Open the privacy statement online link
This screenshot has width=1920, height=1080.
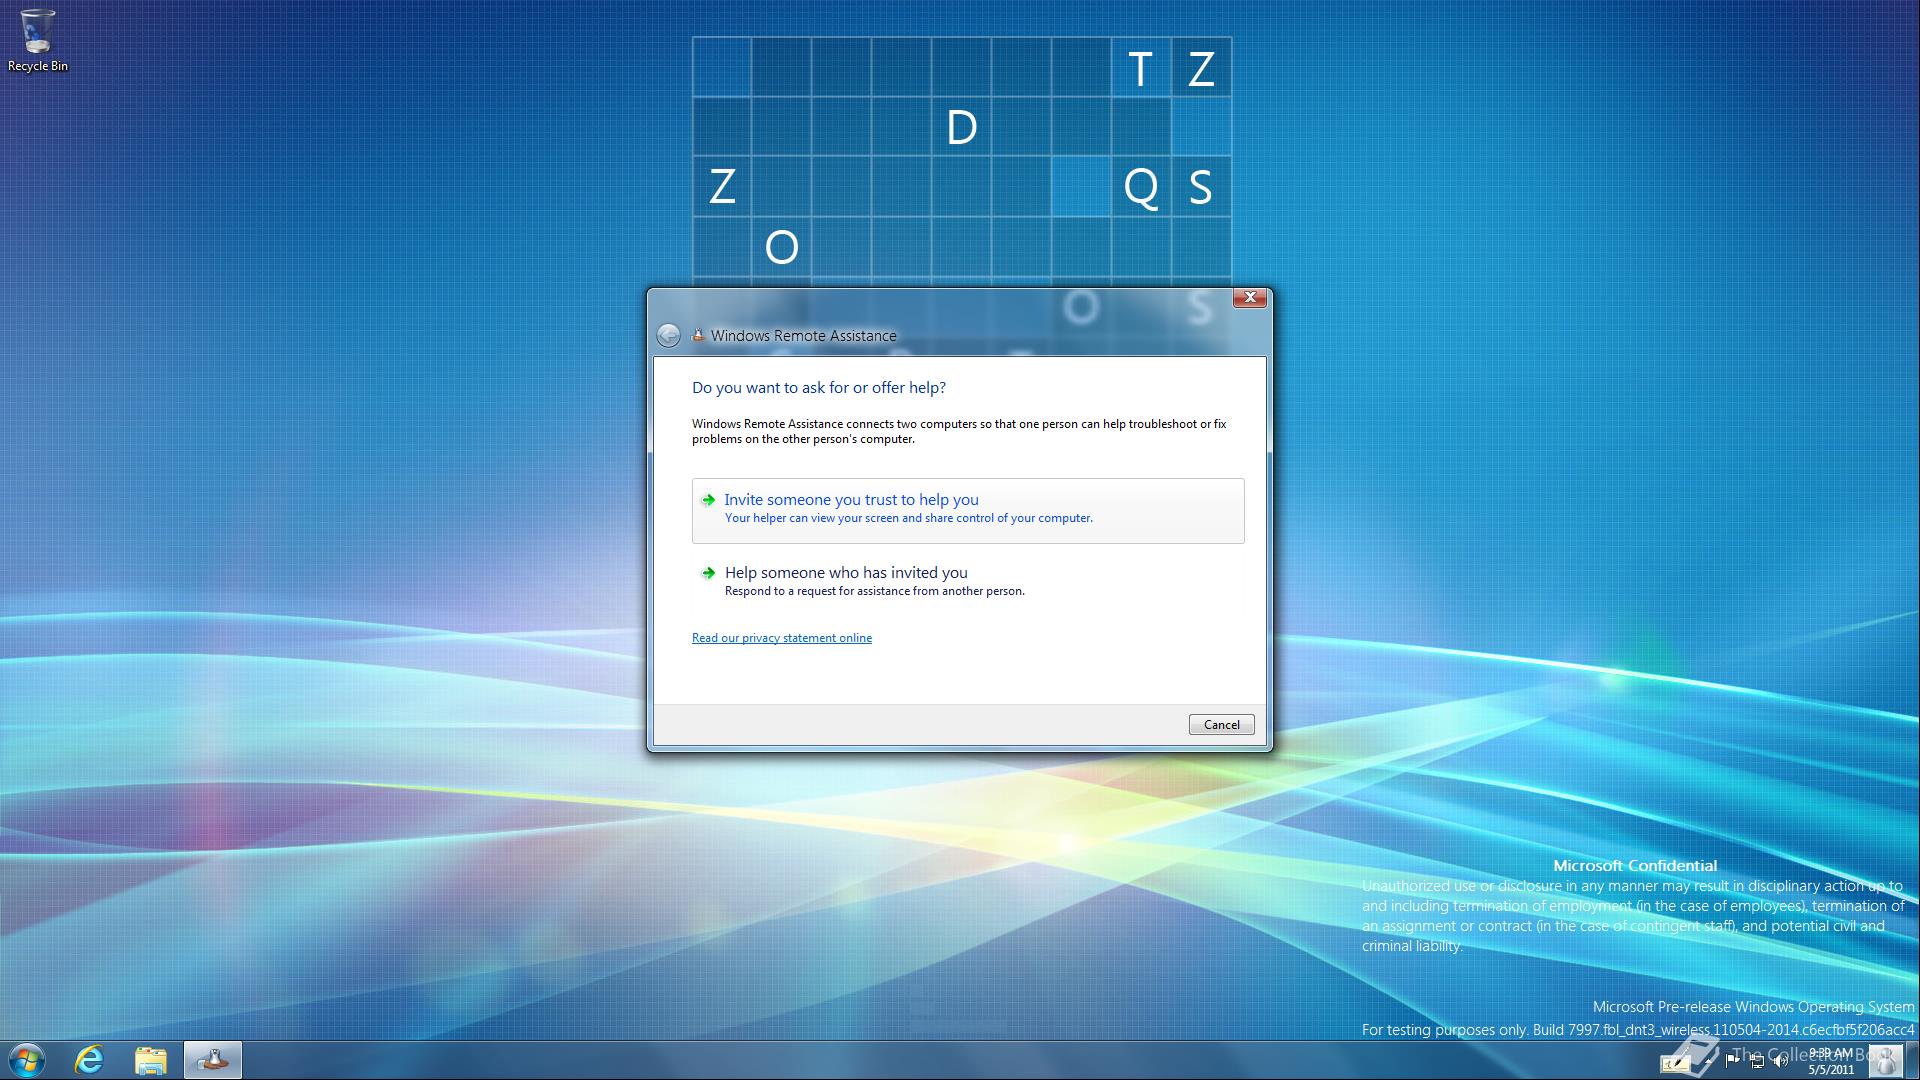(782, 638)
